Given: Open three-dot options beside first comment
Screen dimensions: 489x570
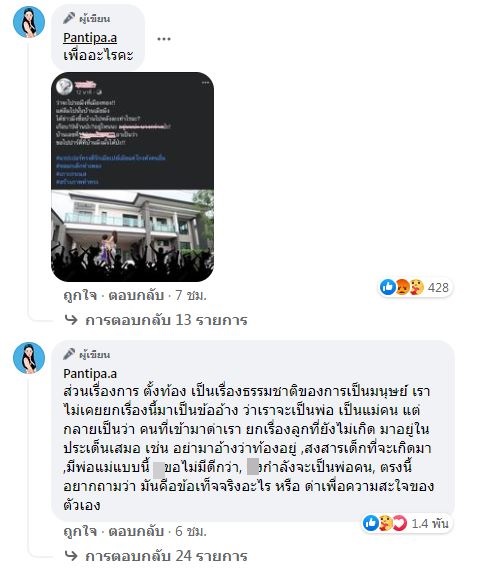Looking at the screenshot, I should [x=164, y=39].
